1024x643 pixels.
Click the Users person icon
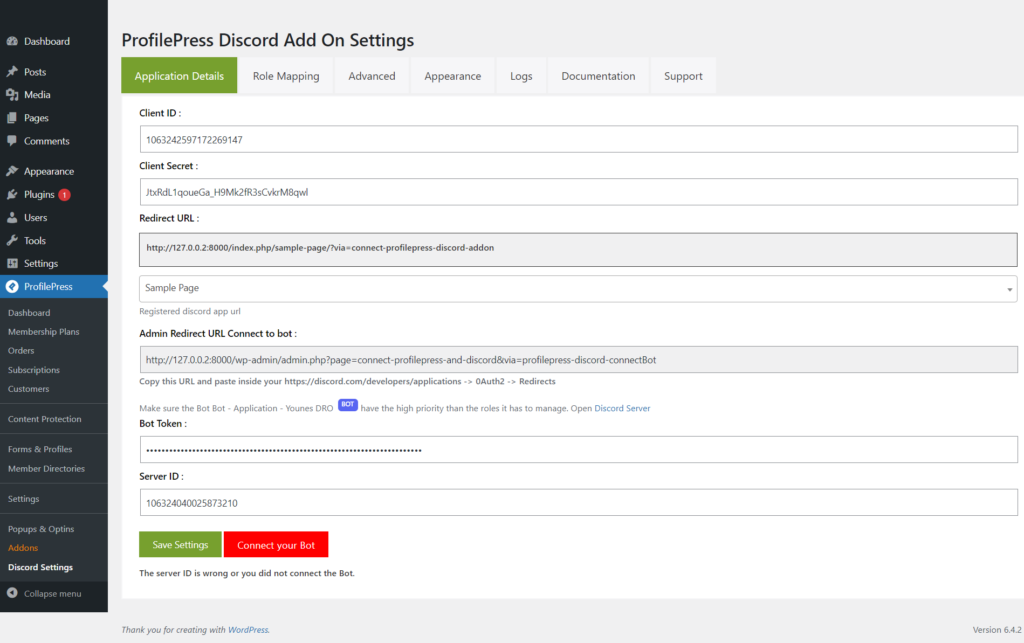click(x=12, y=217)
